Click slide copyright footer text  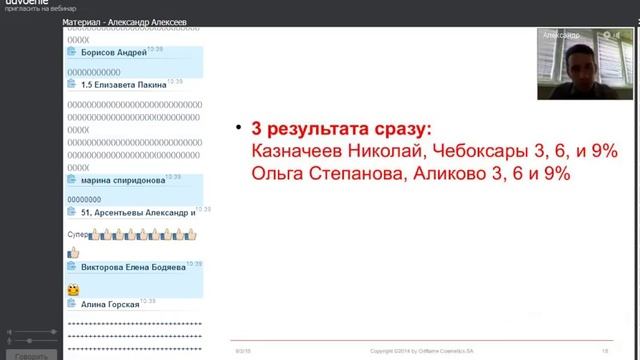coord(422,351)
